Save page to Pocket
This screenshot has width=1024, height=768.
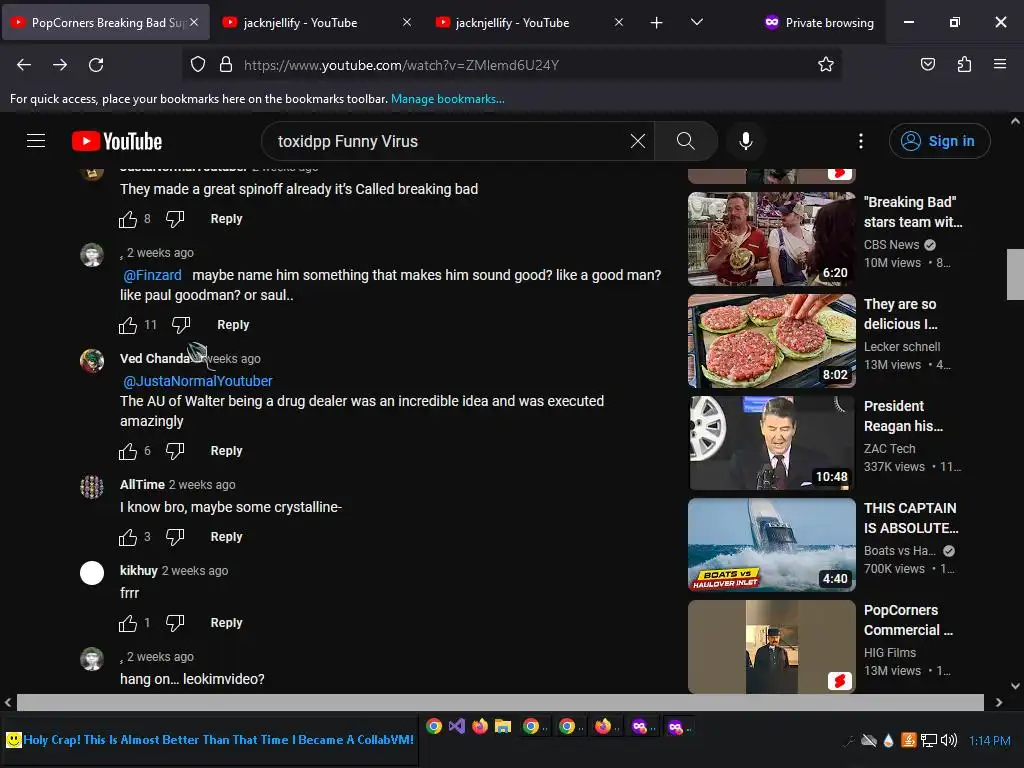pos(928,64)
